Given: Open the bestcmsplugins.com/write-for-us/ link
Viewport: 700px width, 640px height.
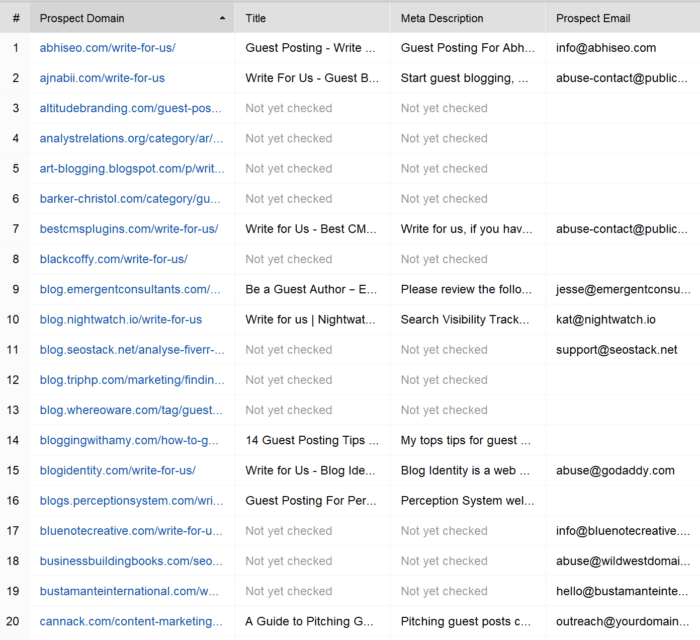Looking at the screenshot, I should [x=129, y=229].
